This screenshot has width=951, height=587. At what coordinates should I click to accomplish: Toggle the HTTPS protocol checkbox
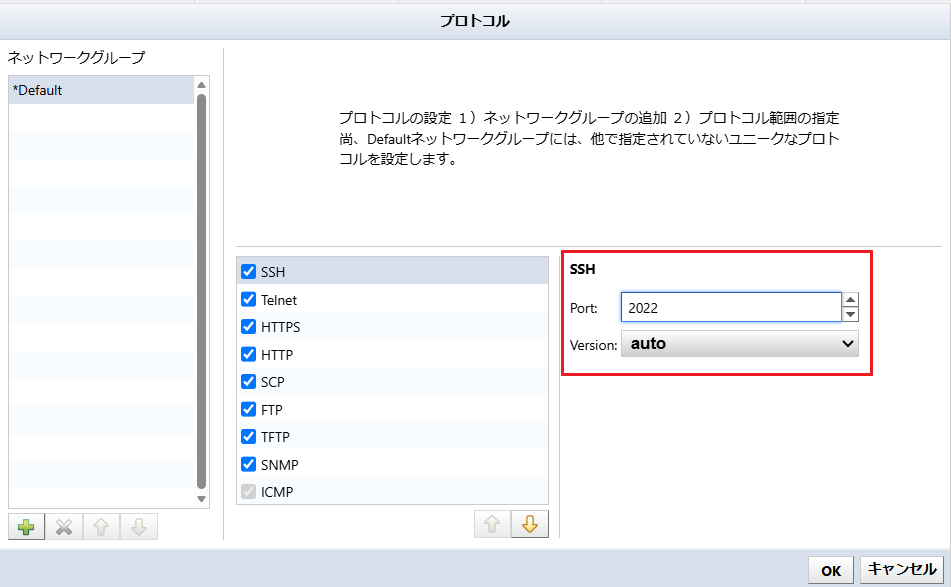tap(248, 326)
